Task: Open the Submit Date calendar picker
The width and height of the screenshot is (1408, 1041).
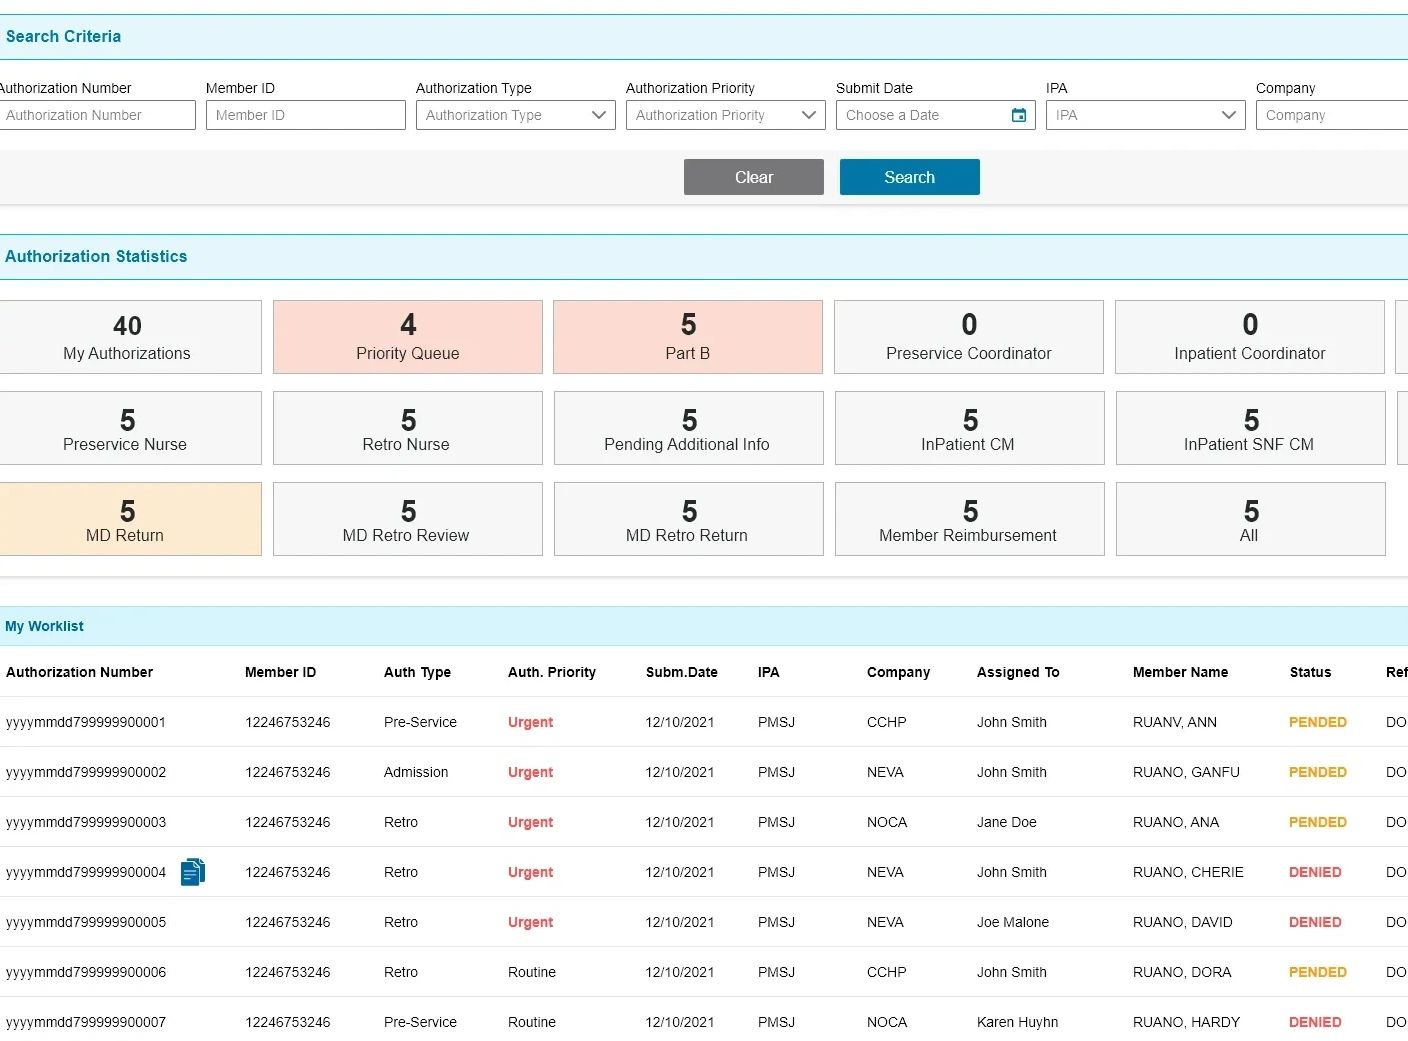Action: 1018,115
